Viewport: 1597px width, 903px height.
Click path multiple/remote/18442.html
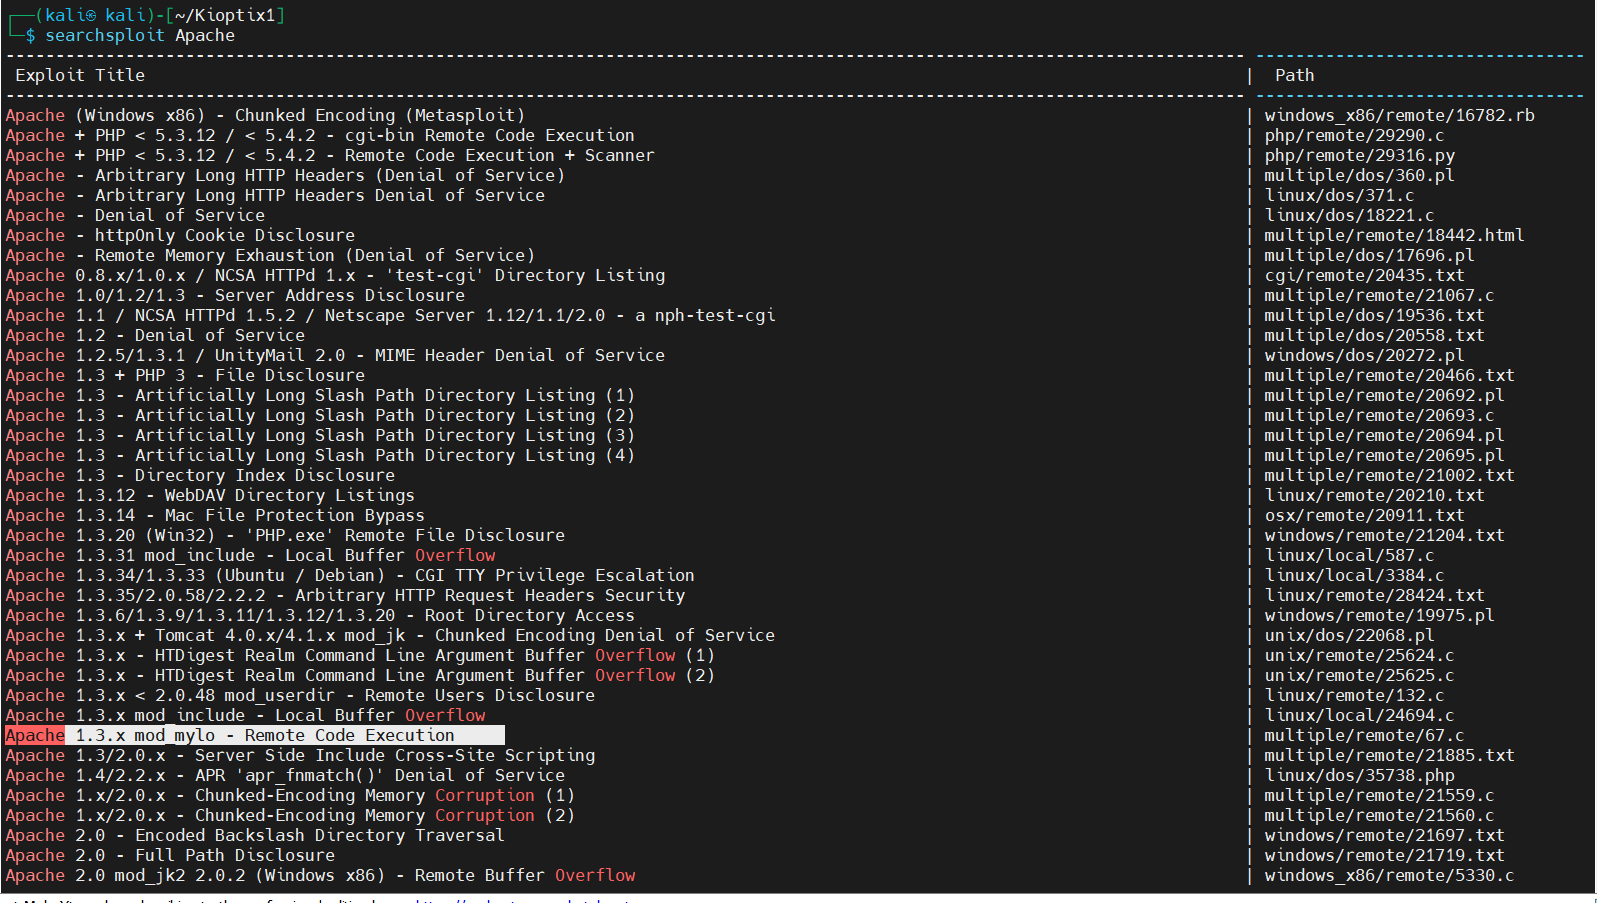click(1394, 235)
